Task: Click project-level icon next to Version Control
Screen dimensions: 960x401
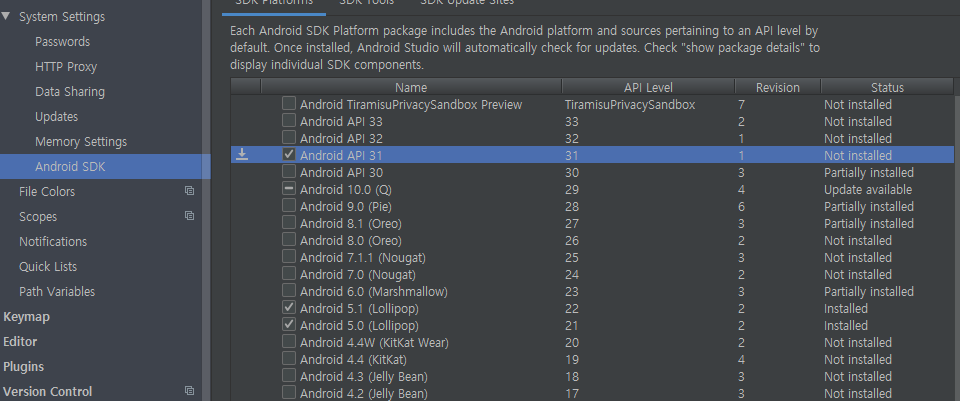Action: [x=189, y=391]
